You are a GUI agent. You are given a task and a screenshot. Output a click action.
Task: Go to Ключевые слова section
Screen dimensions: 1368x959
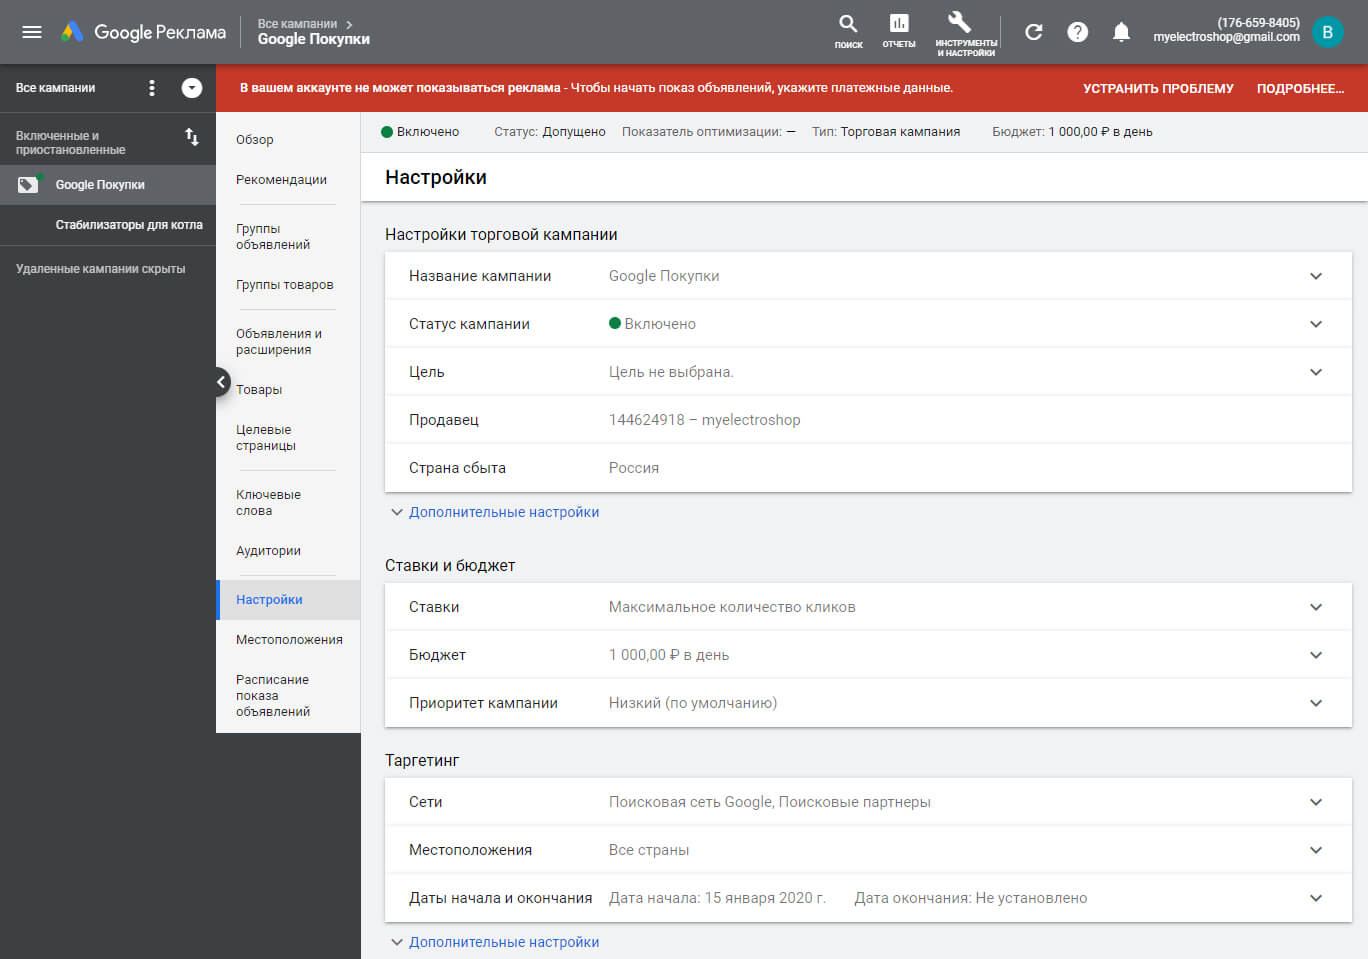pyautogui.click(x=268, y=503)
